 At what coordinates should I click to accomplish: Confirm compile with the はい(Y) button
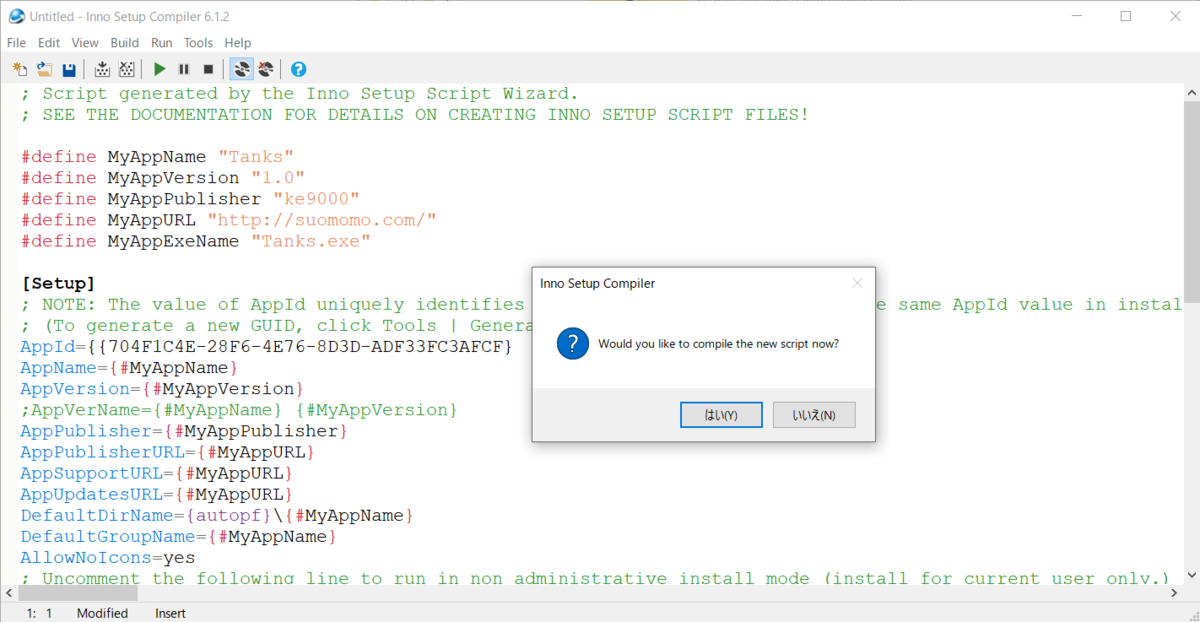coord(721,415)
